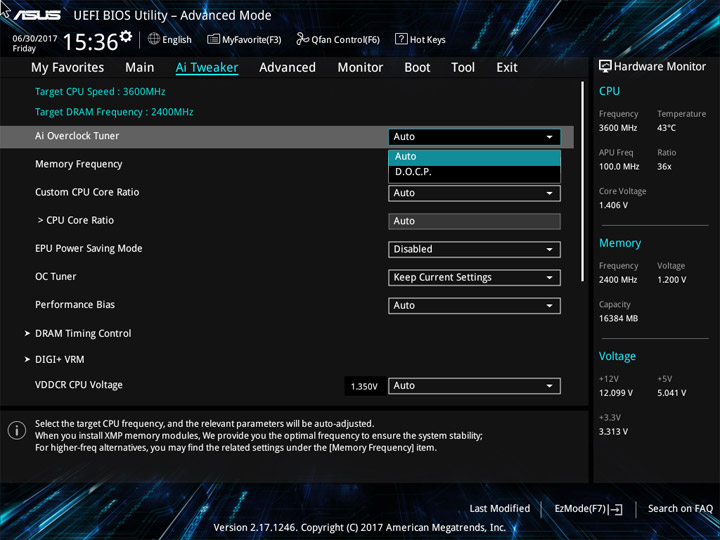The width and height of the screenshot is (720, 540).
Task: Click the Qfan Control fan icon
Action: tap(302, 39)
